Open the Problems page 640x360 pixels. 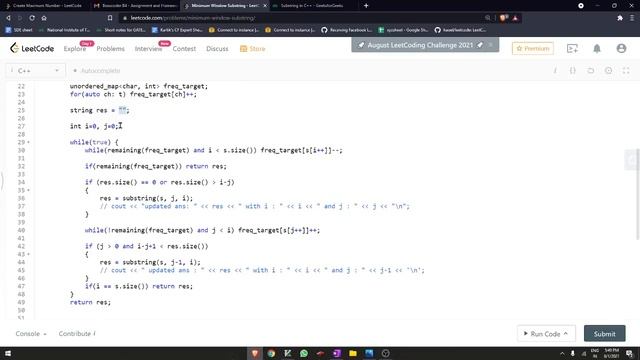111,49
